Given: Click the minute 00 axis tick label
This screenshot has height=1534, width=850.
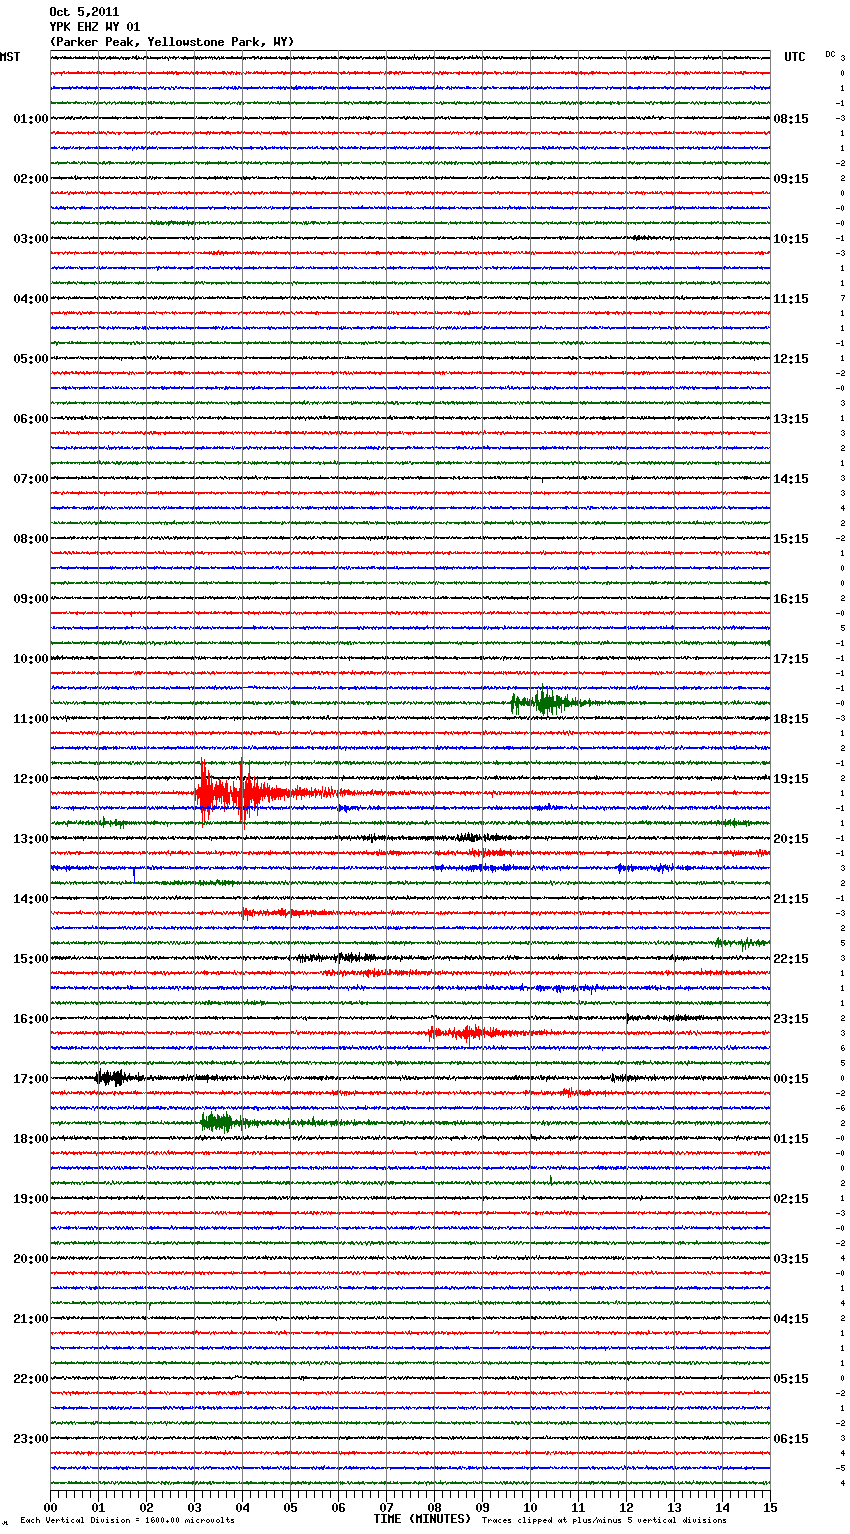Looking at the screenshot, I should click(50, 1507).
